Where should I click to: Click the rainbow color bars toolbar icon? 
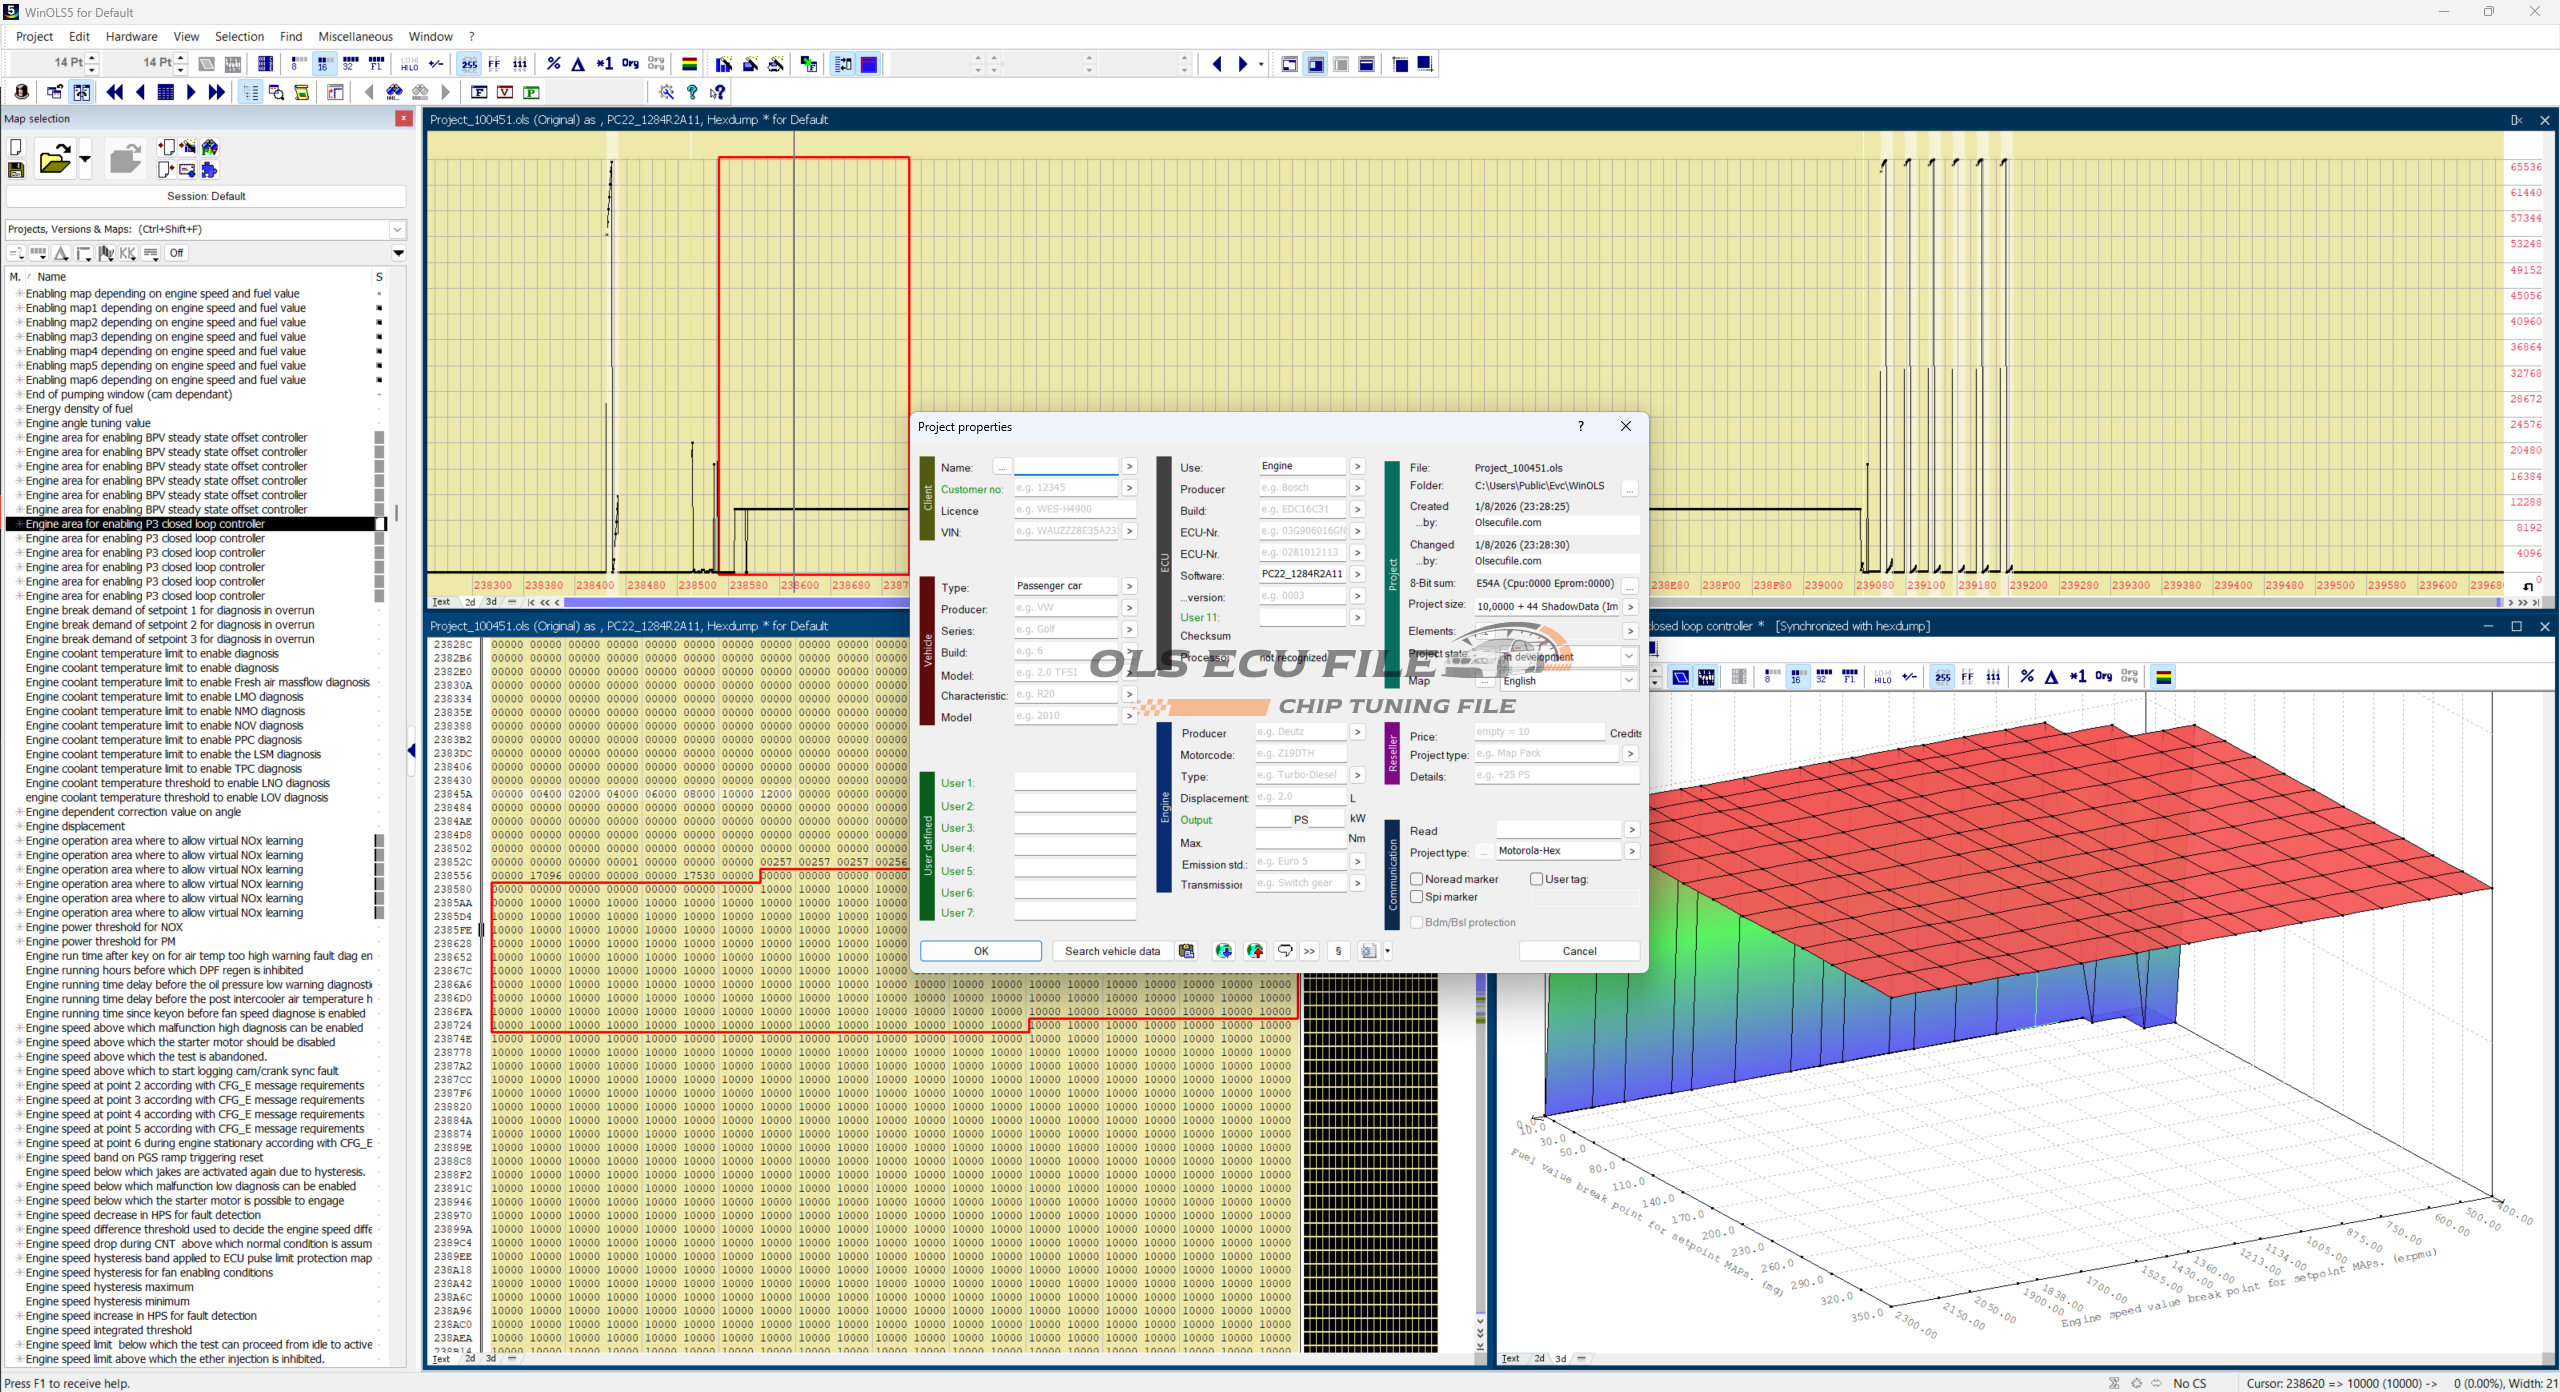coord(689,64)
